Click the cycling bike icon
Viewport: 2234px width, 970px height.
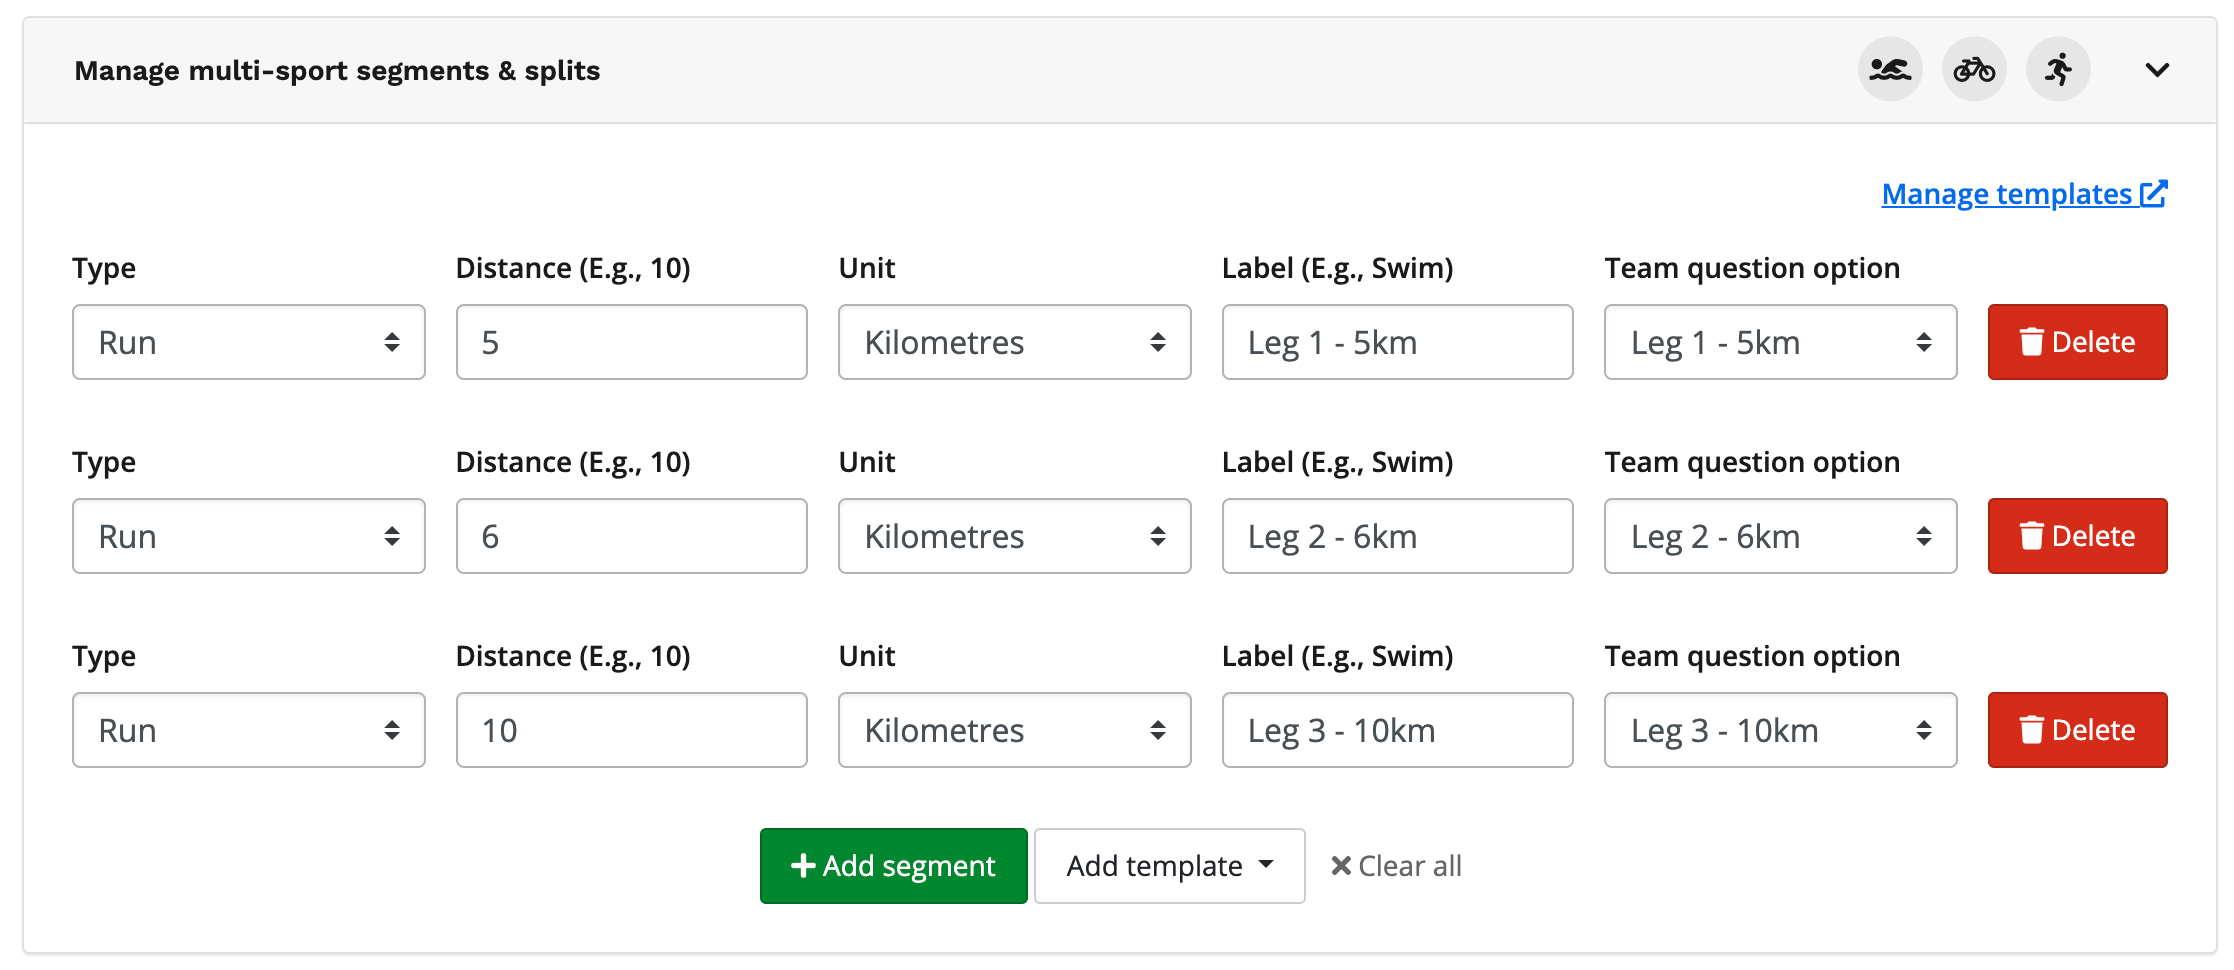[x=1974, y=70]
